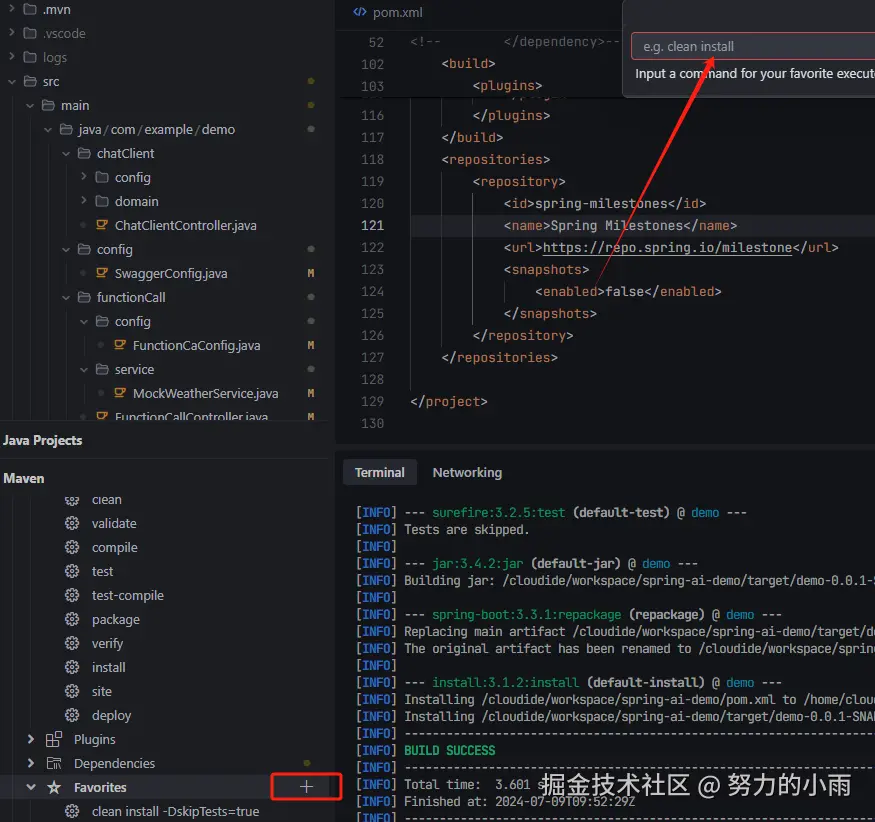Run the package lifecycle phase
The image size is (875, 822).
coord(116,619)
